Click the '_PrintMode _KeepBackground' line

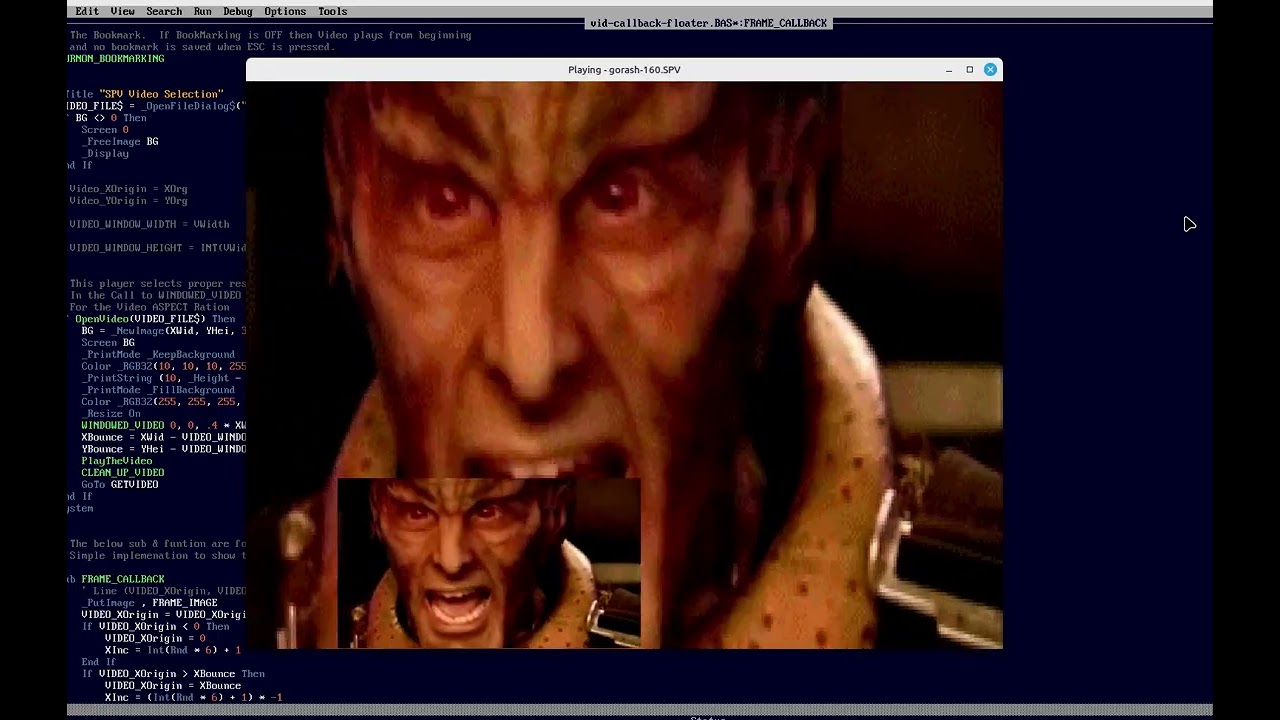(x=158, y=355)
